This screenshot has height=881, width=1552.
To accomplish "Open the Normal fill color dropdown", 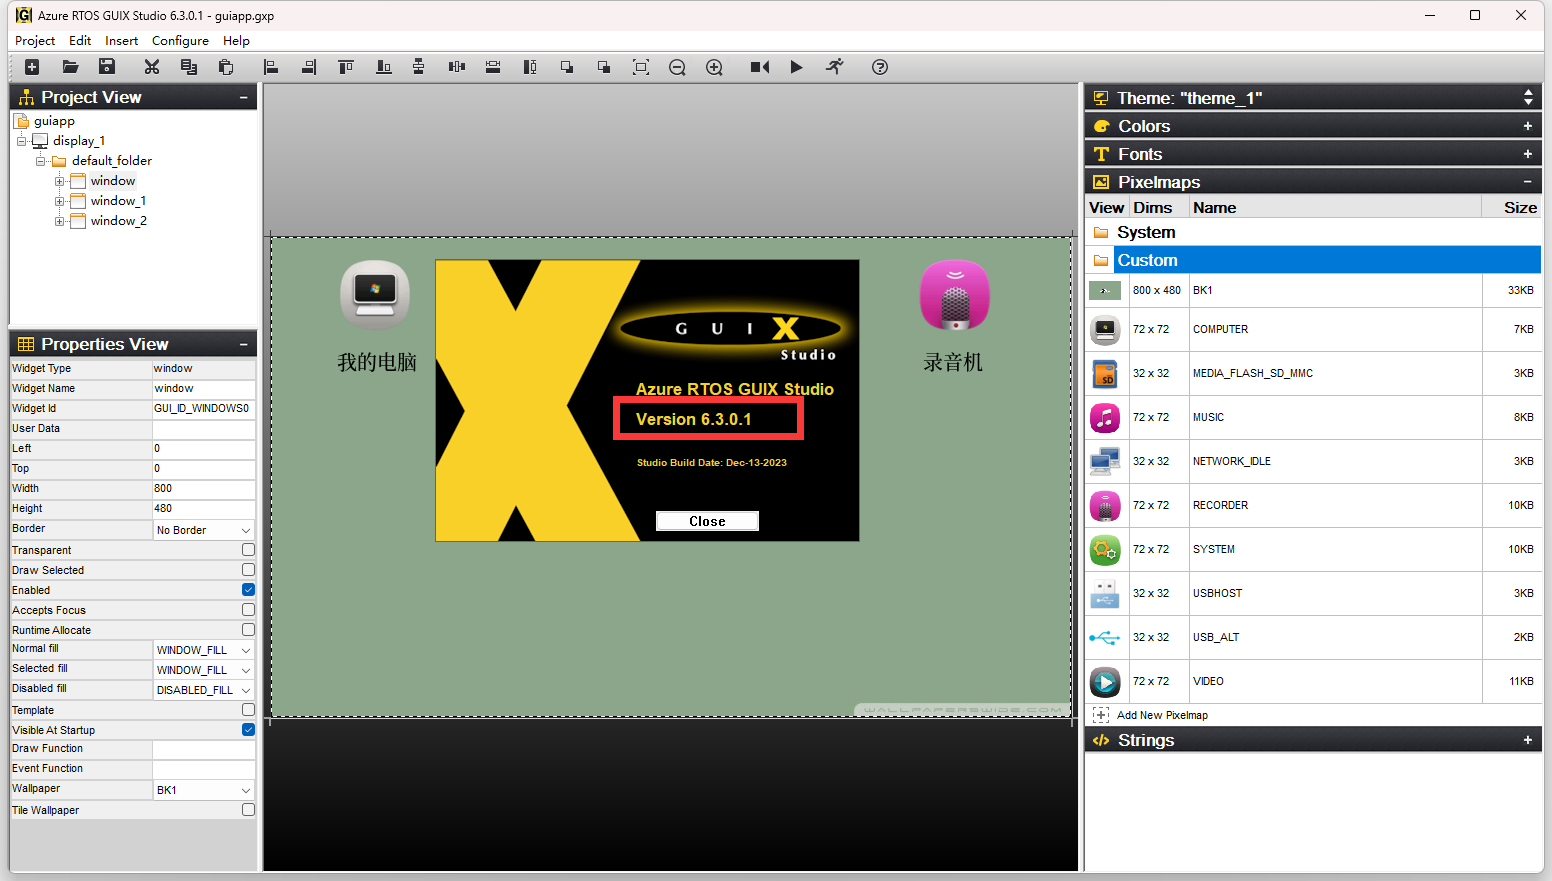I will (204, 650).
